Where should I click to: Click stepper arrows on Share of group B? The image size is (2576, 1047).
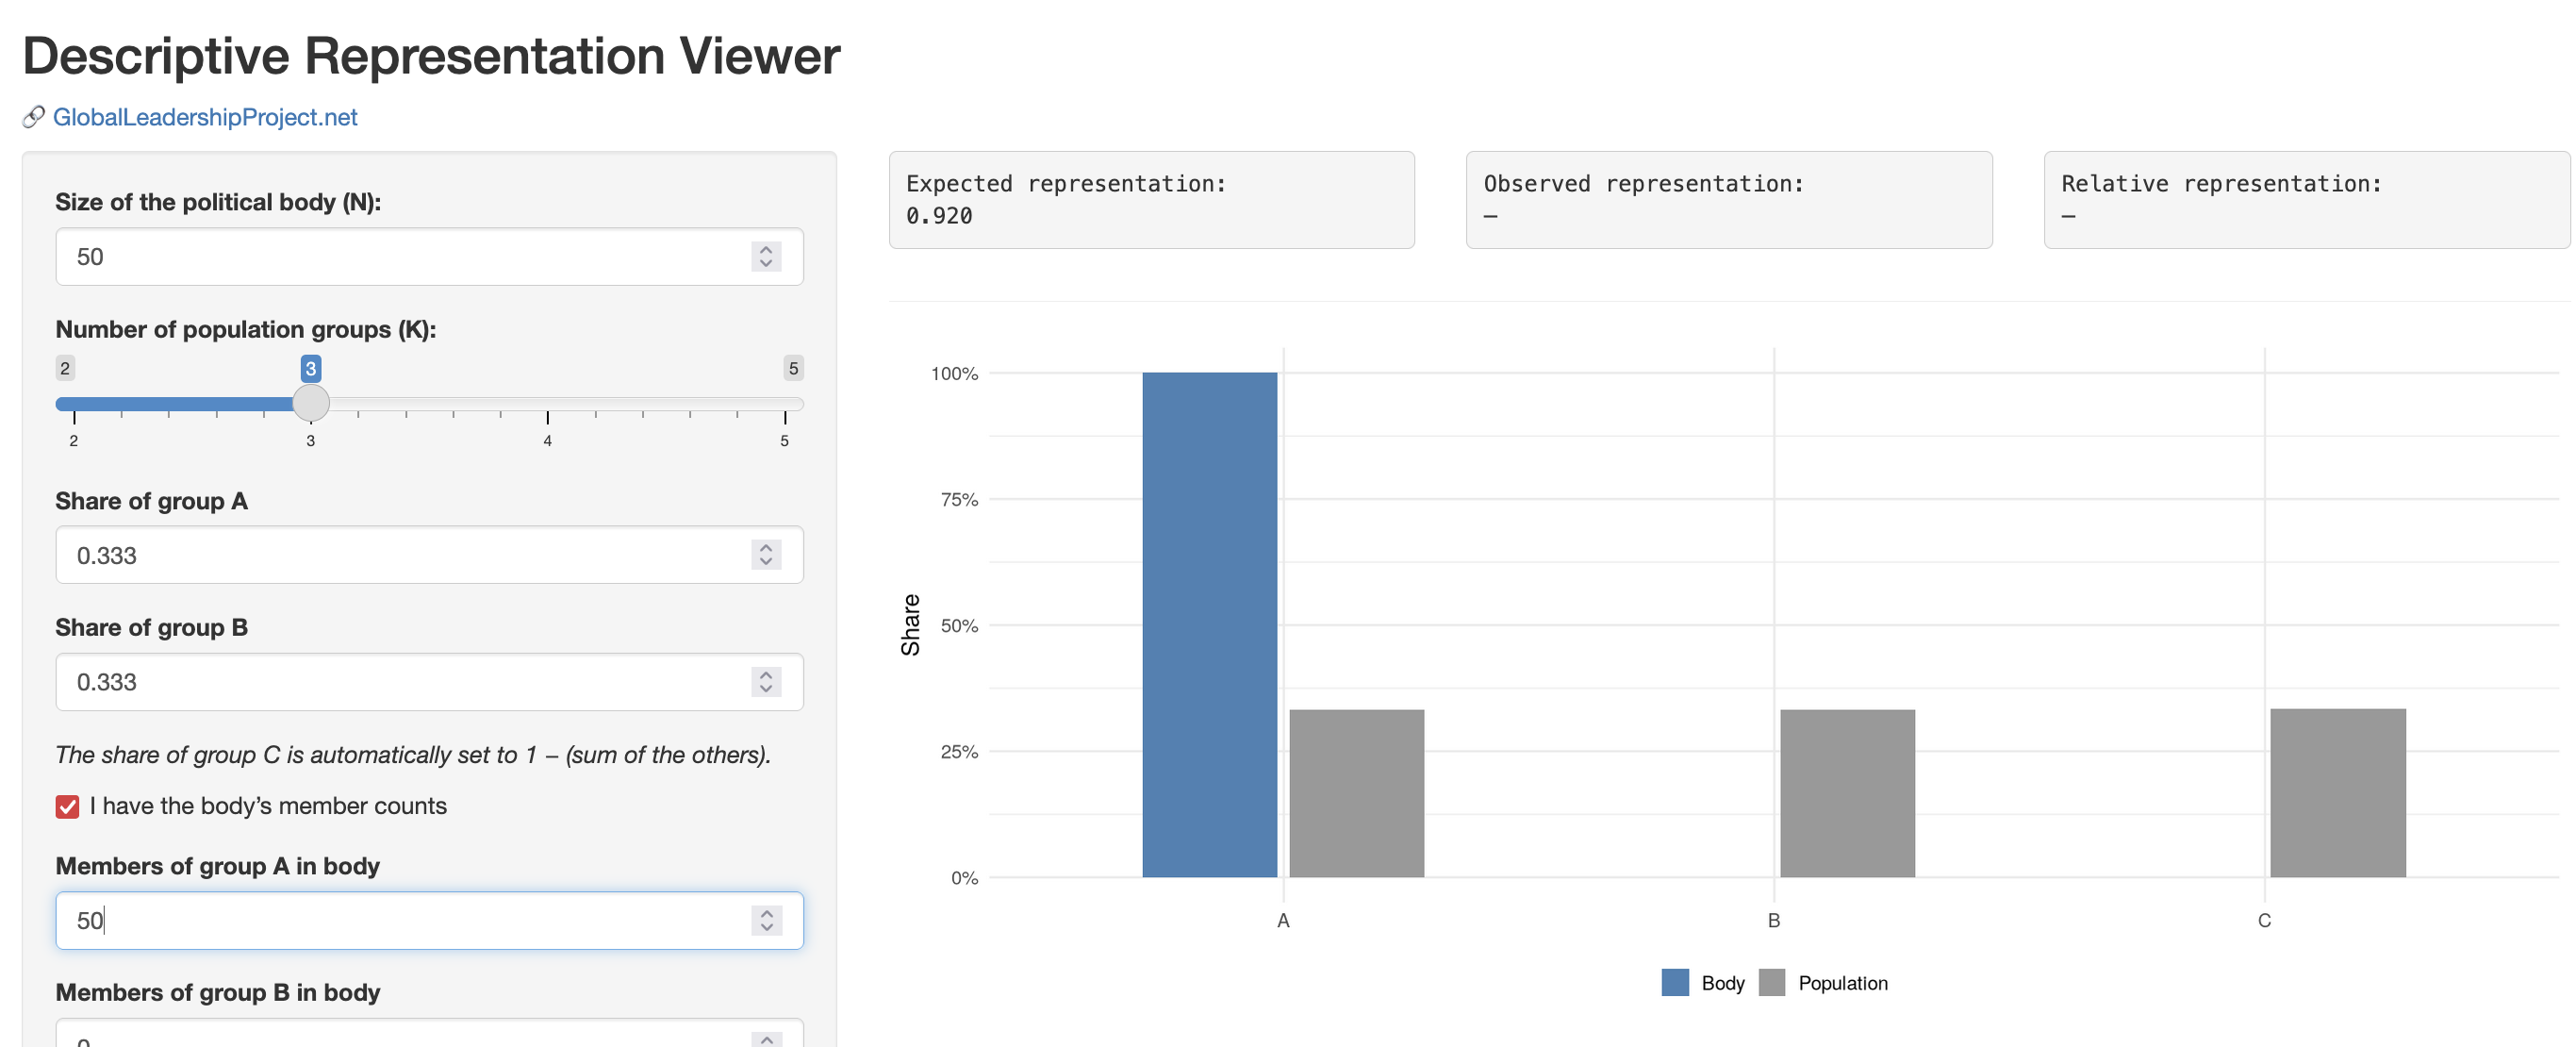[x=765, y=682]
